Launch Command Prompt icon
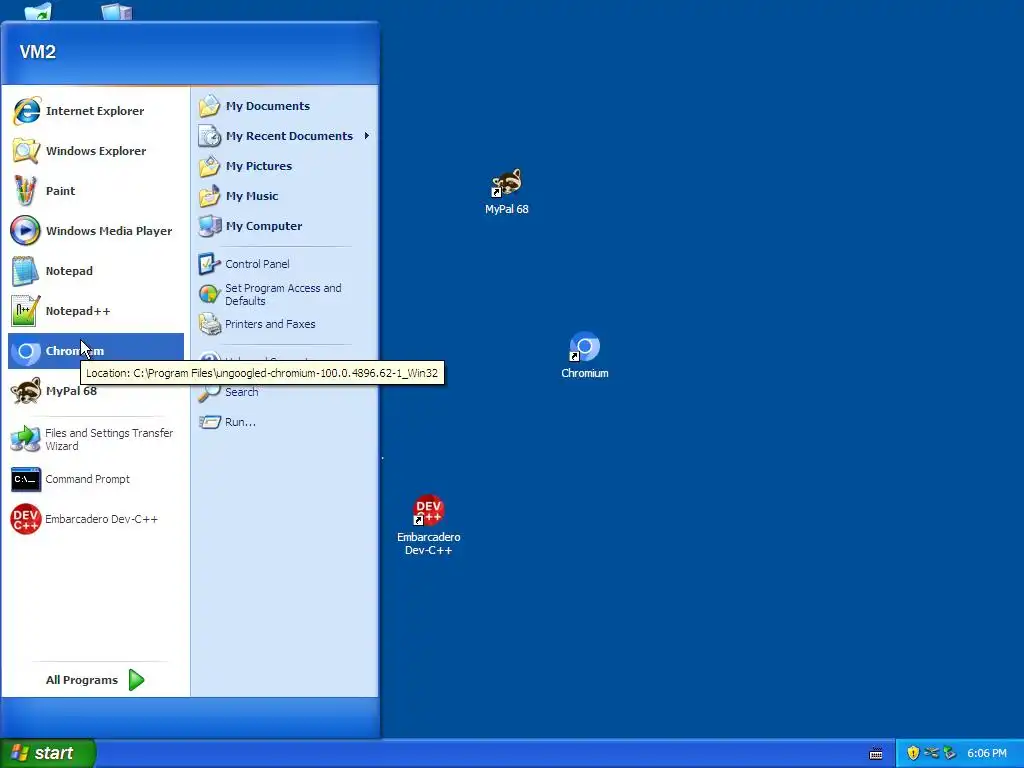This screenshot has width=1024, height=768. point(26,479)
